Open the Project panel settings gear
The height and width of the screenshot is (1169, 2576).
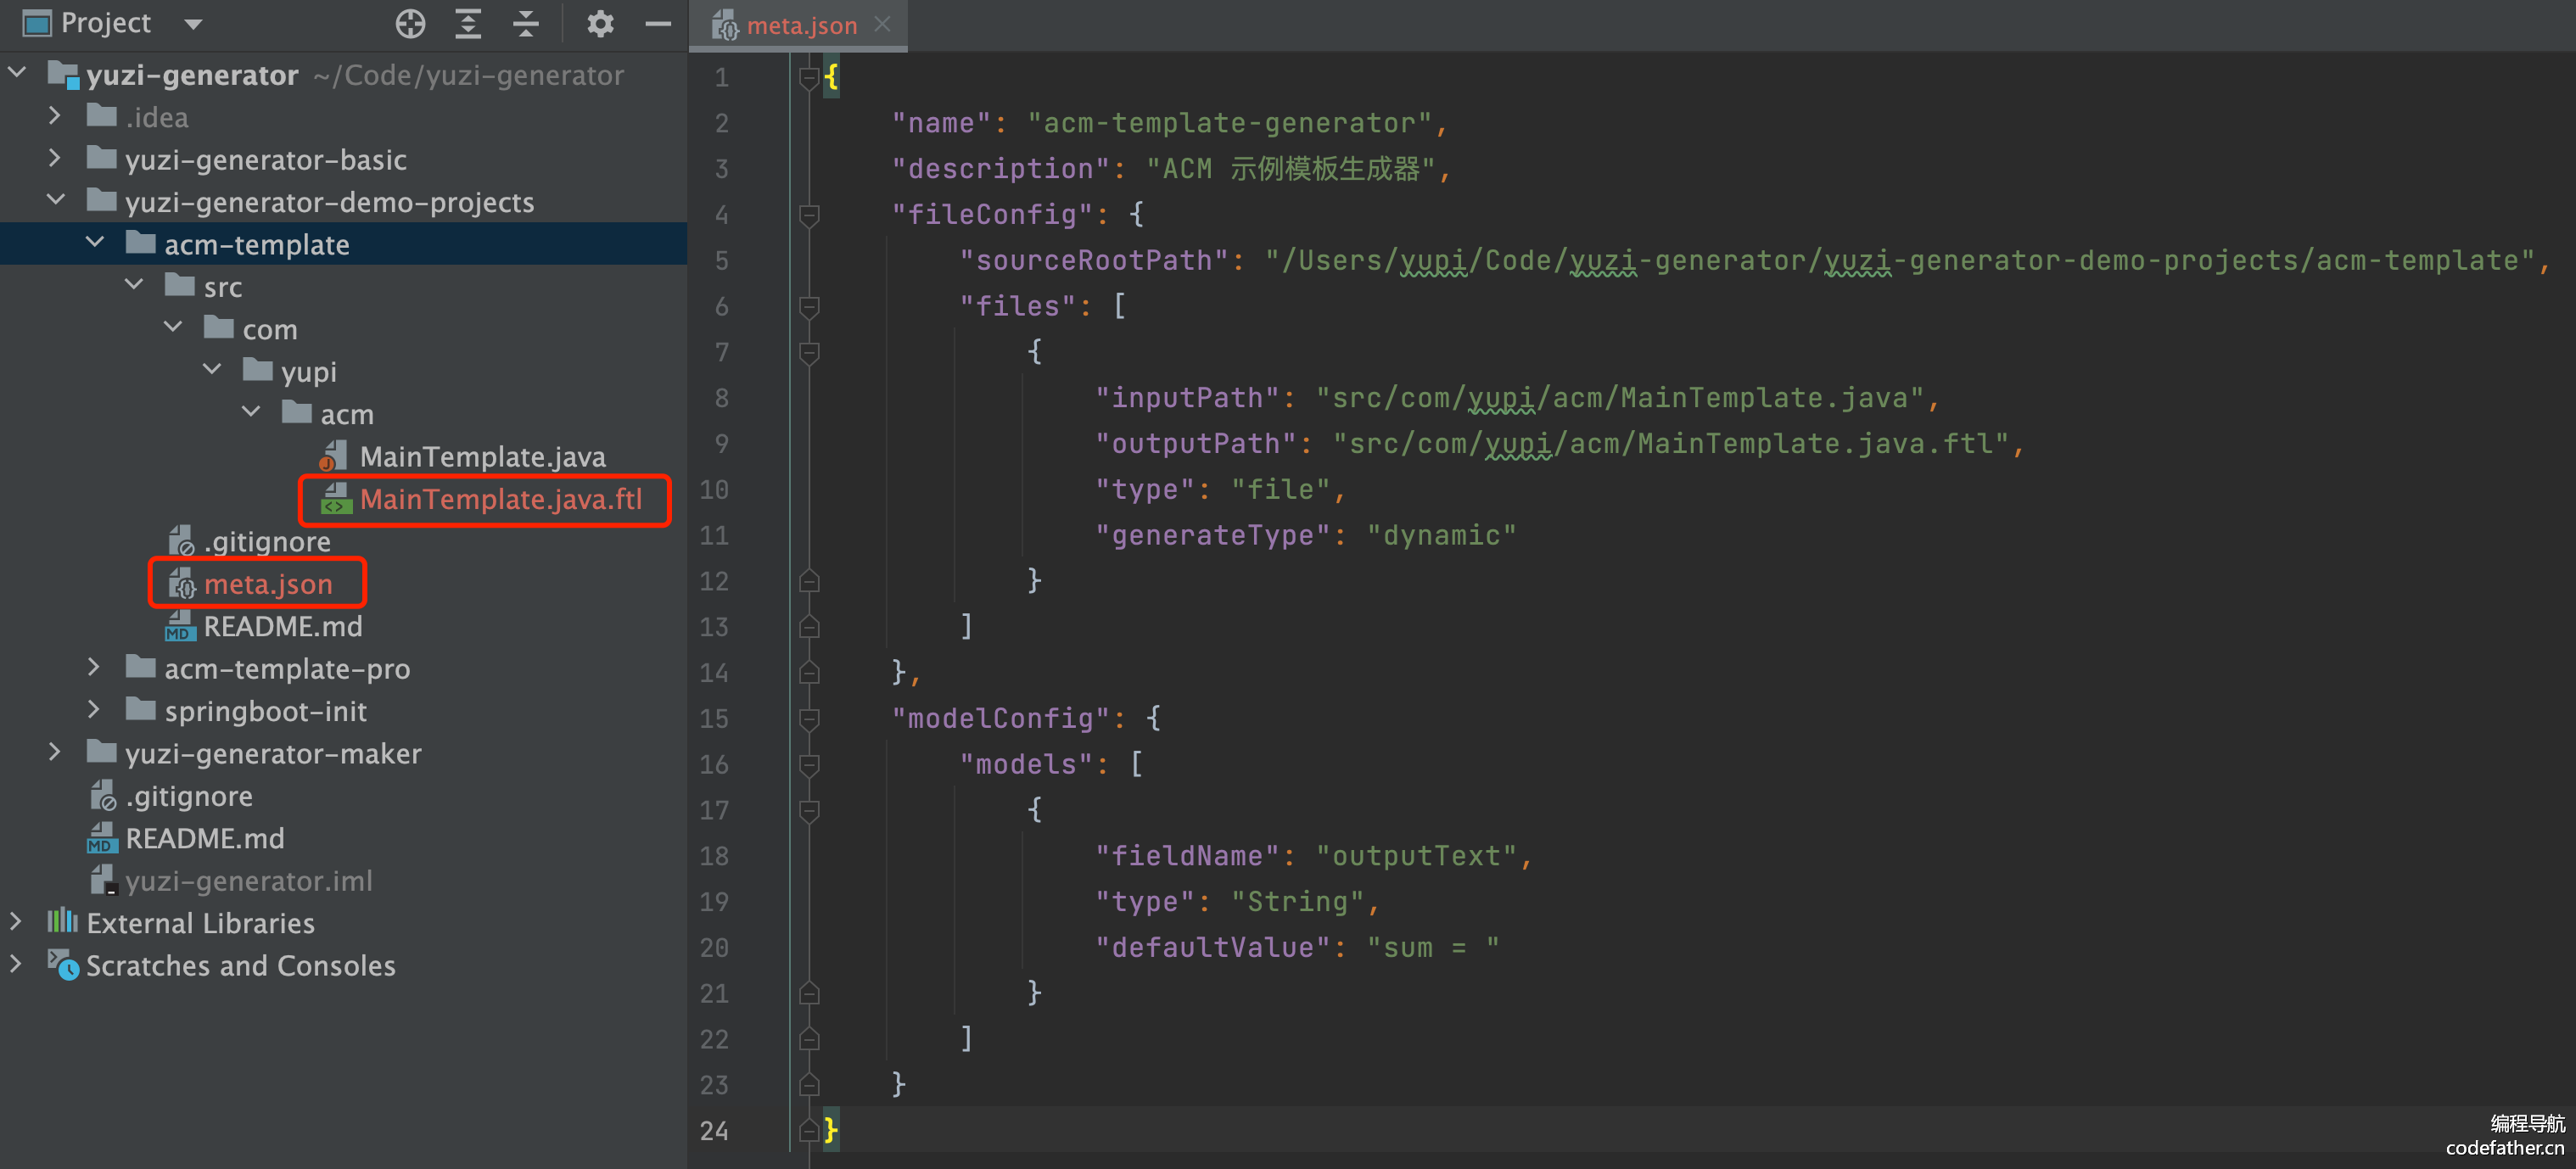(600, 23)
